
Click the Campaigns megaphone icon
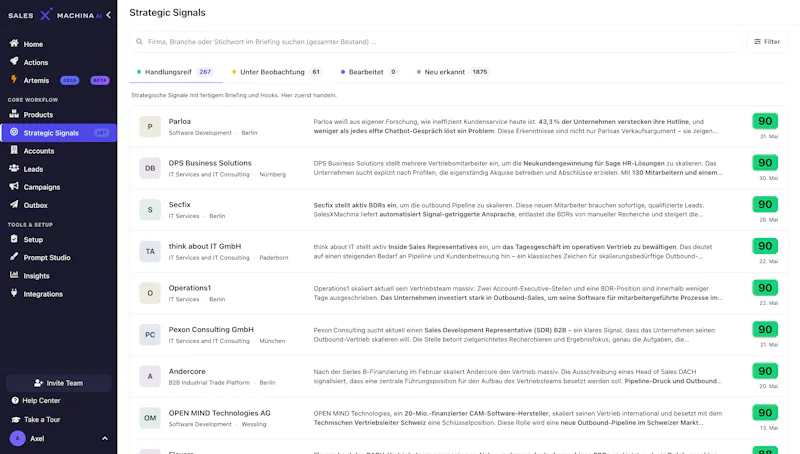[14, 186]
